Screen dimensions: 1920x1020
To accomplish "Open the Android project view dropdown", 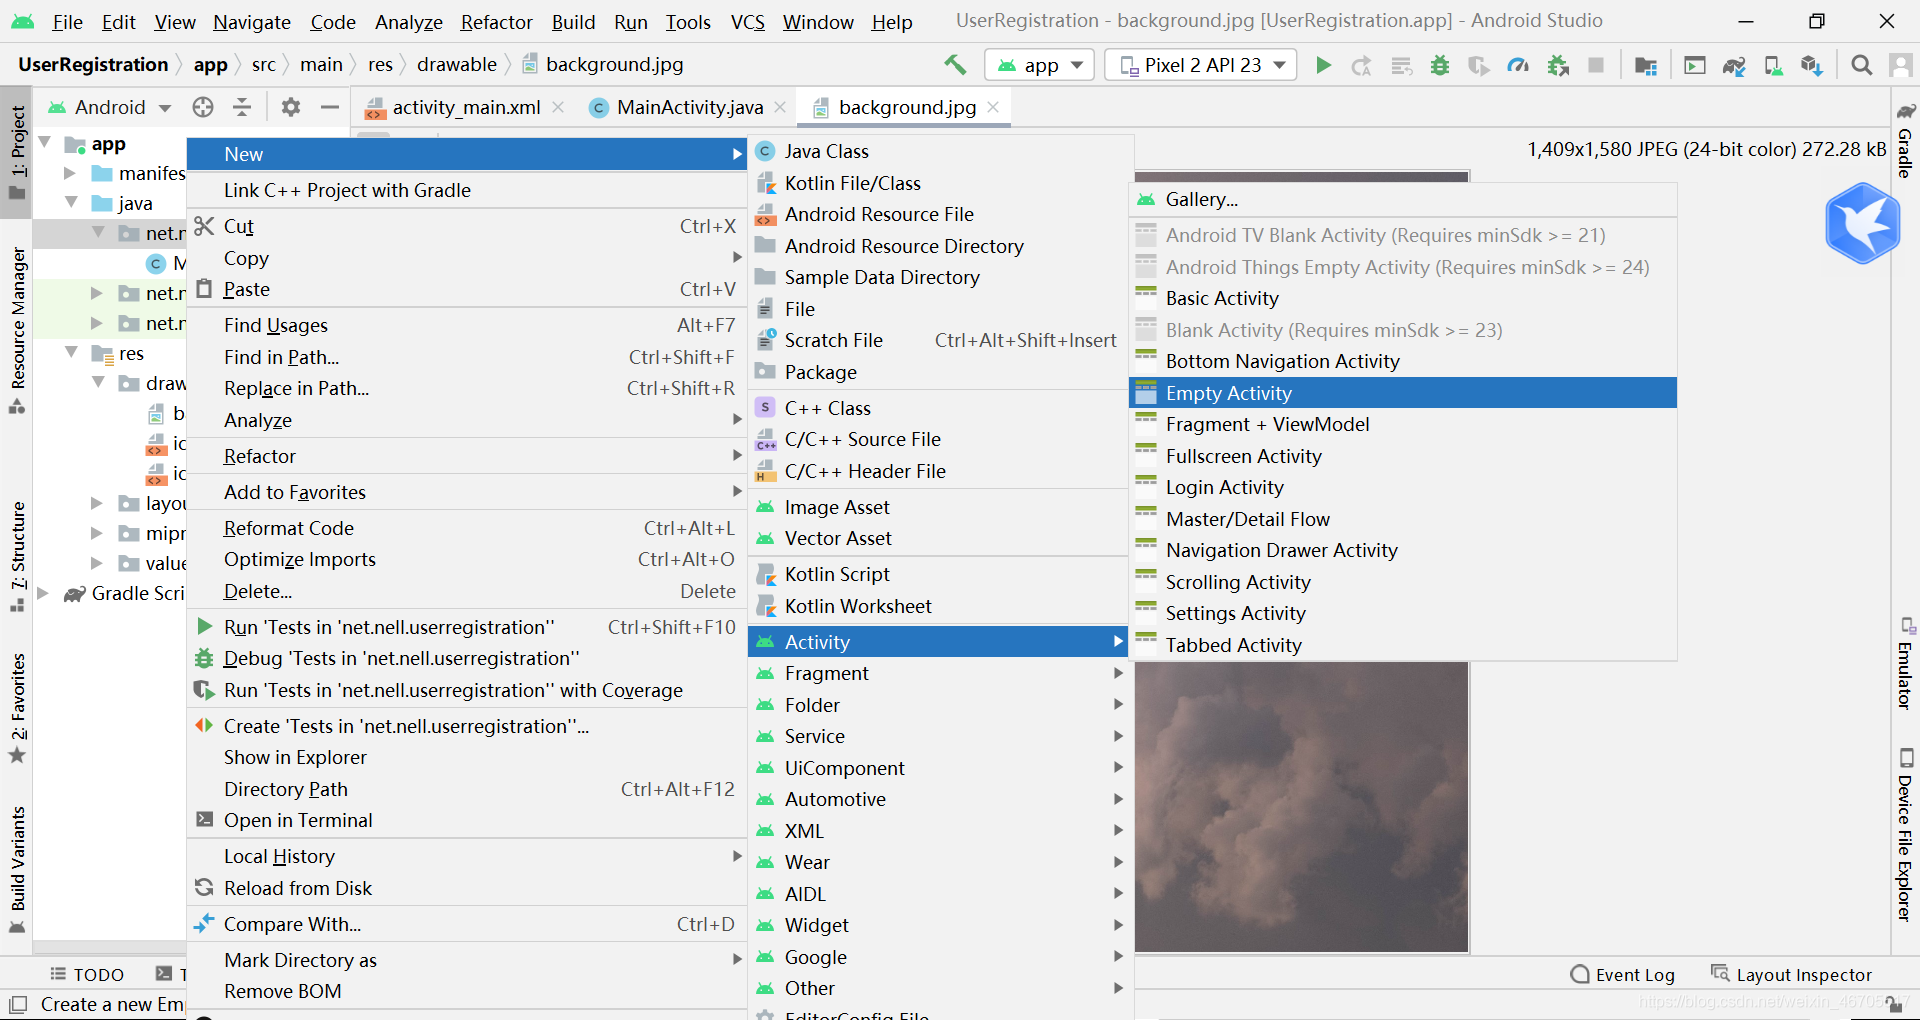I will 110,107.
